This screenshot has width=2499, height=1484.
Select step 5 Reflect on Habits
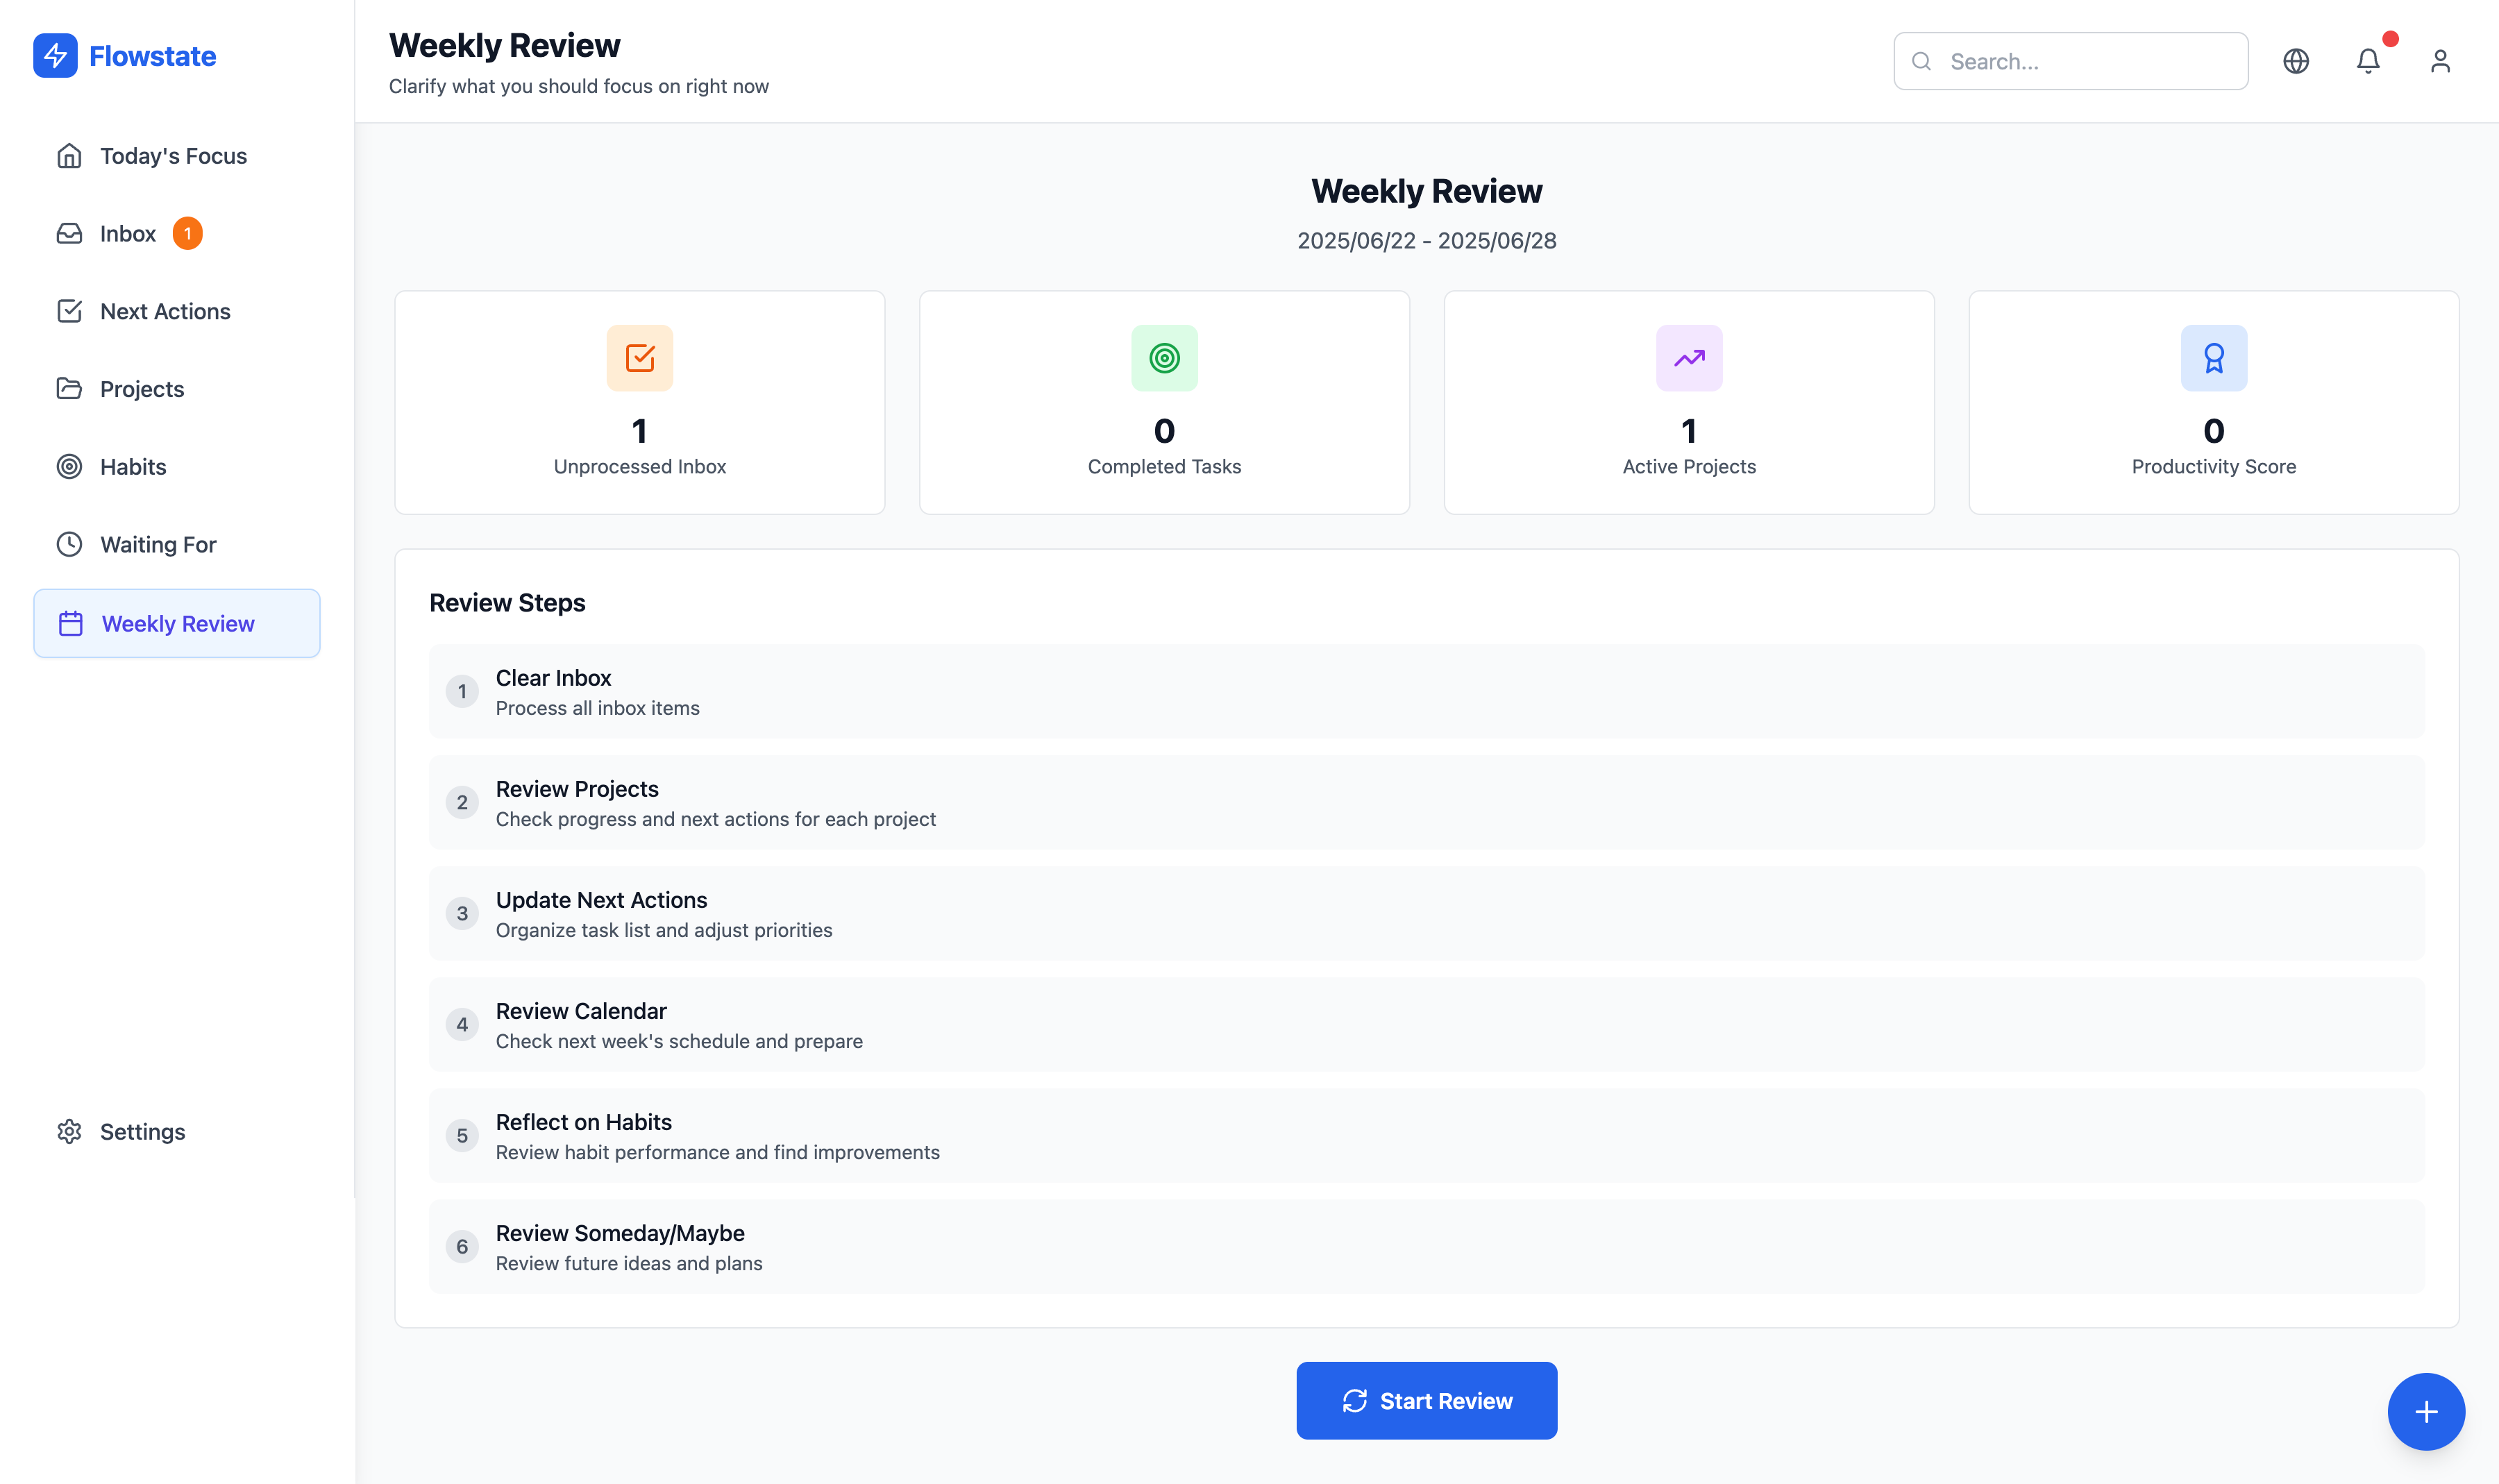[1426, 1135]
